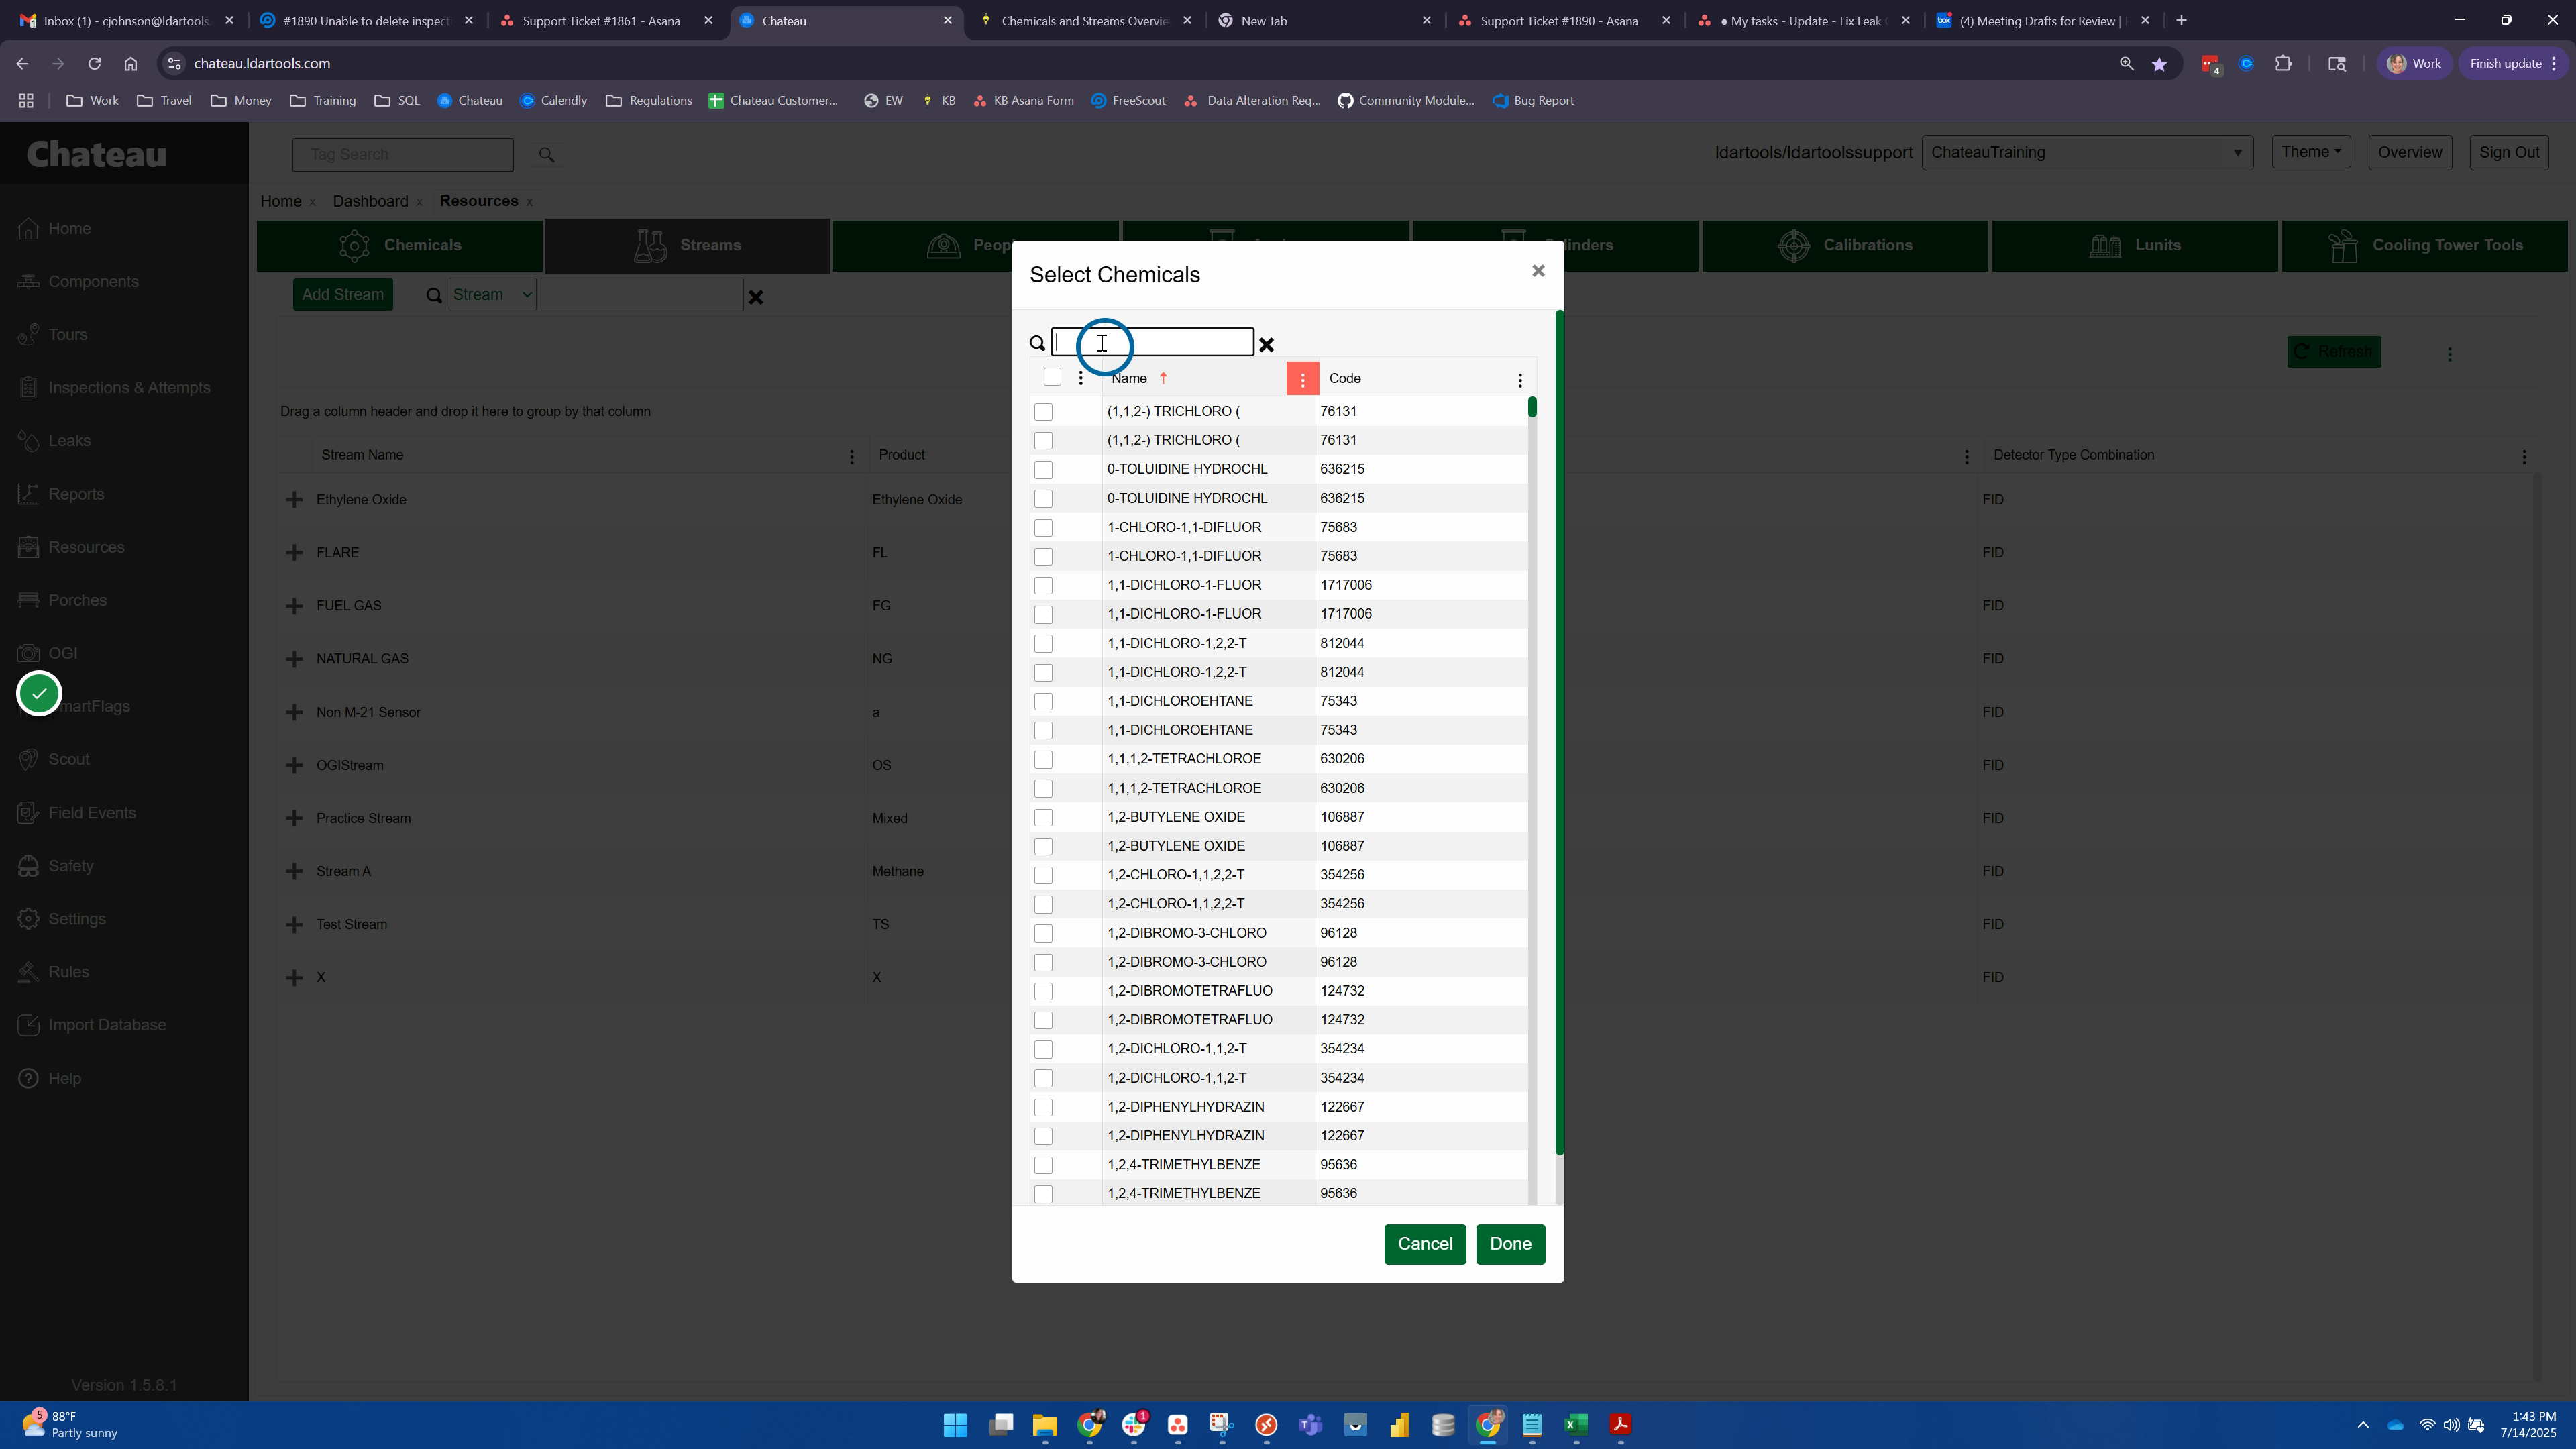The height and width of the screenshot is (1449, 2576).
Task: Click the Add Stream button
Action: [342, 295]
